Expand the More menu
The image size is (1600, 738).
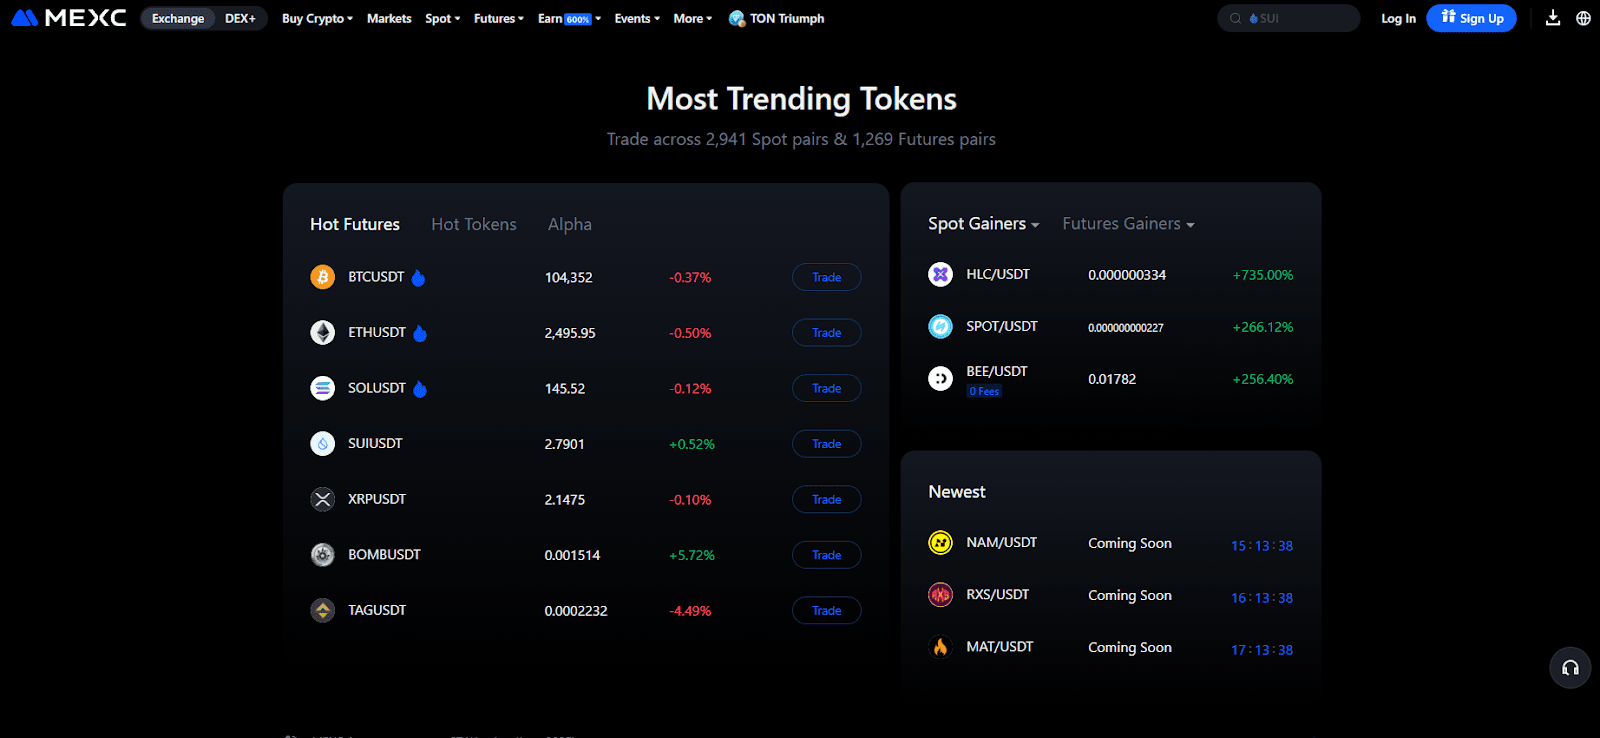[x=692, y=18]
